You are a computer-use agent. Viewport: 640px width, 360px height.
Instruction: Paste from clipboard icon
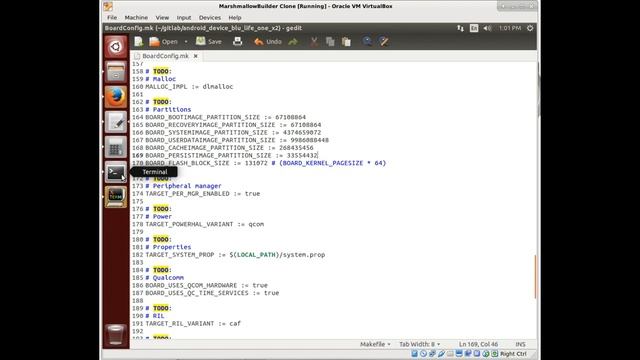tap(346, 42)
